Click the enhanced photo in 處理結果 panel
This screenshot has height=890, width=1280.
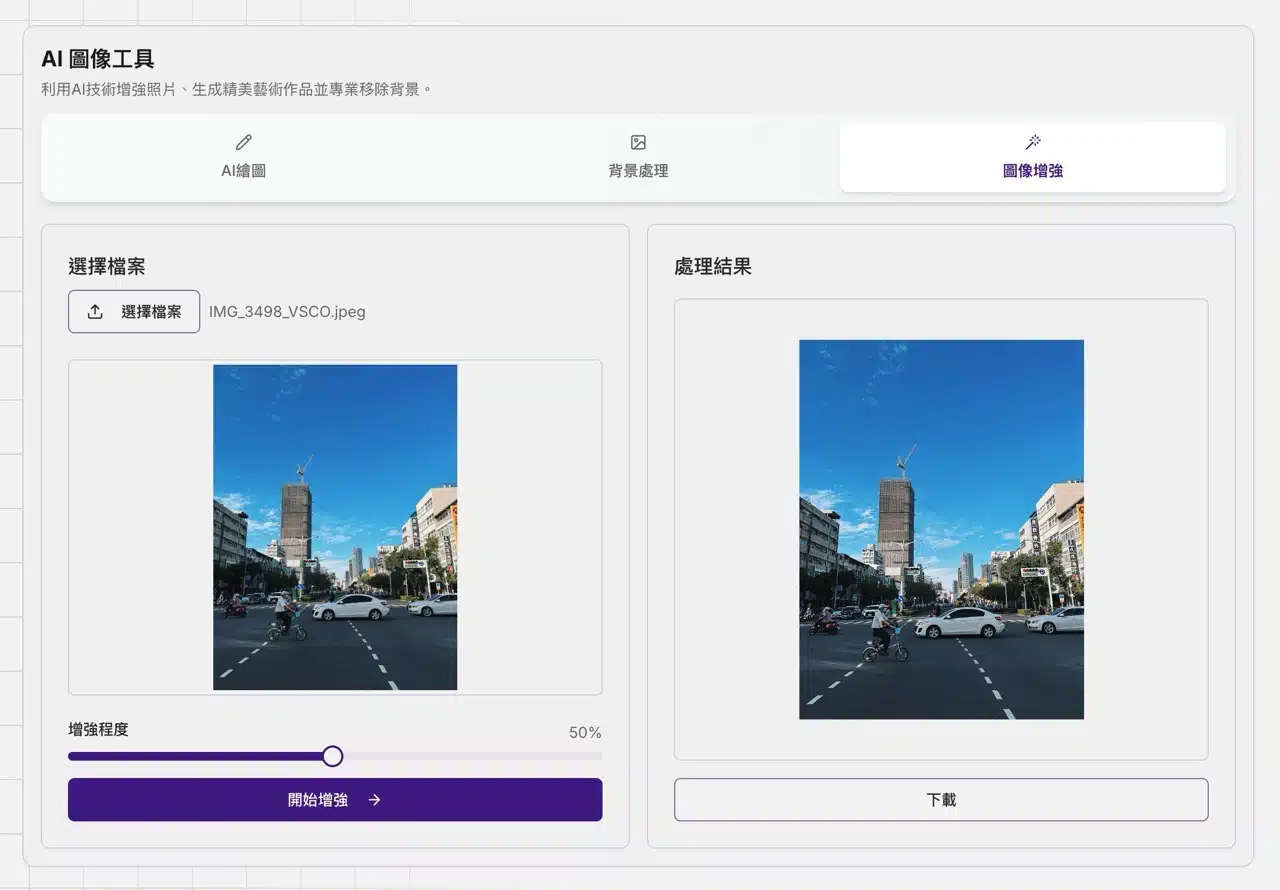click(941, 529)
